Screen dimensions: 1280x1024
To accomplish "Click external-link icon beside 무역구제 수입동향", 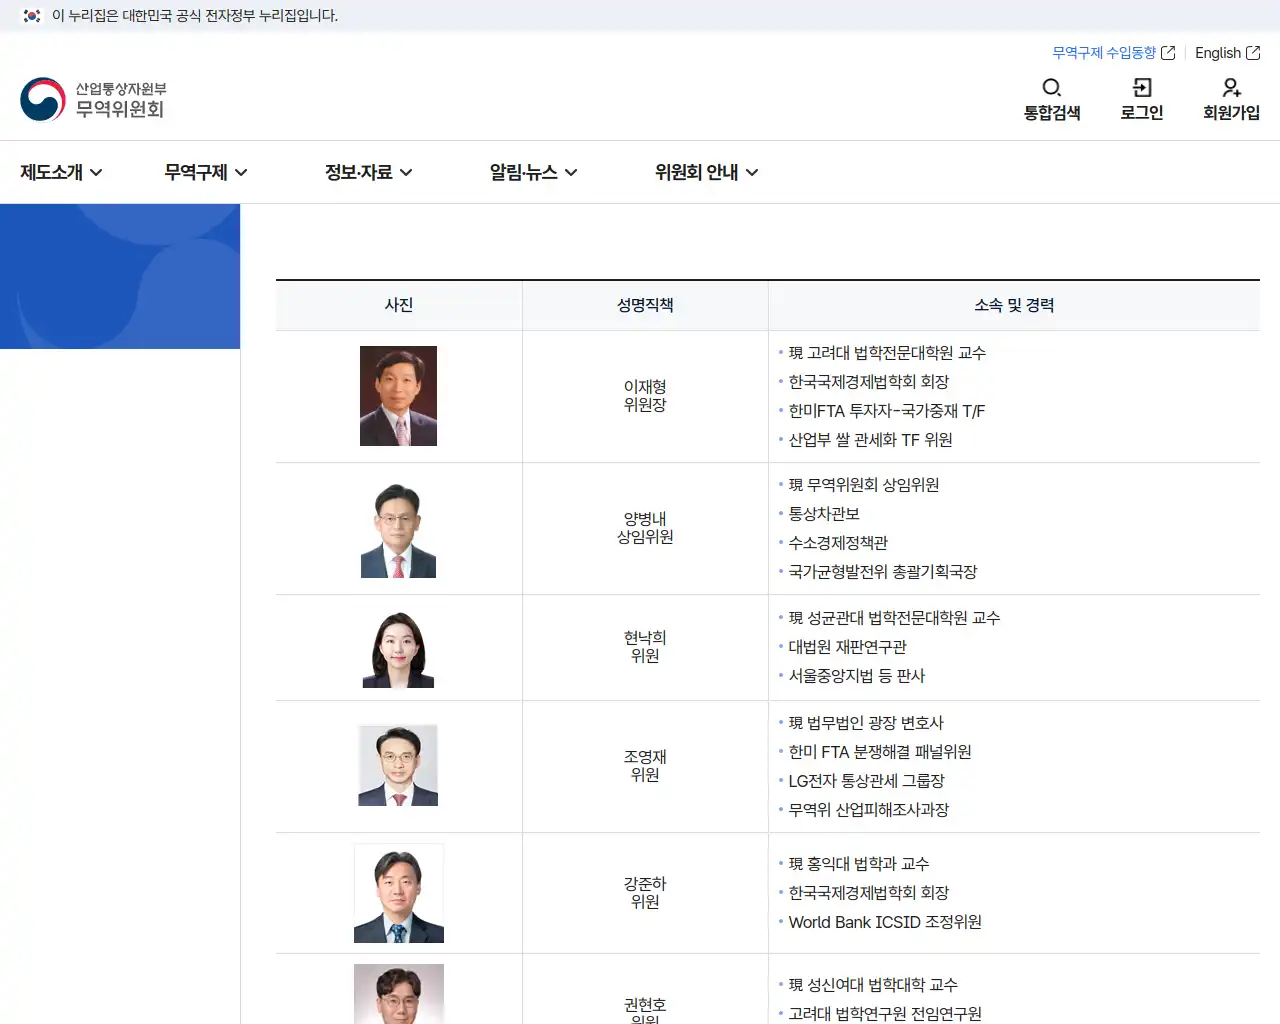I will click(x=1168, y=53).
